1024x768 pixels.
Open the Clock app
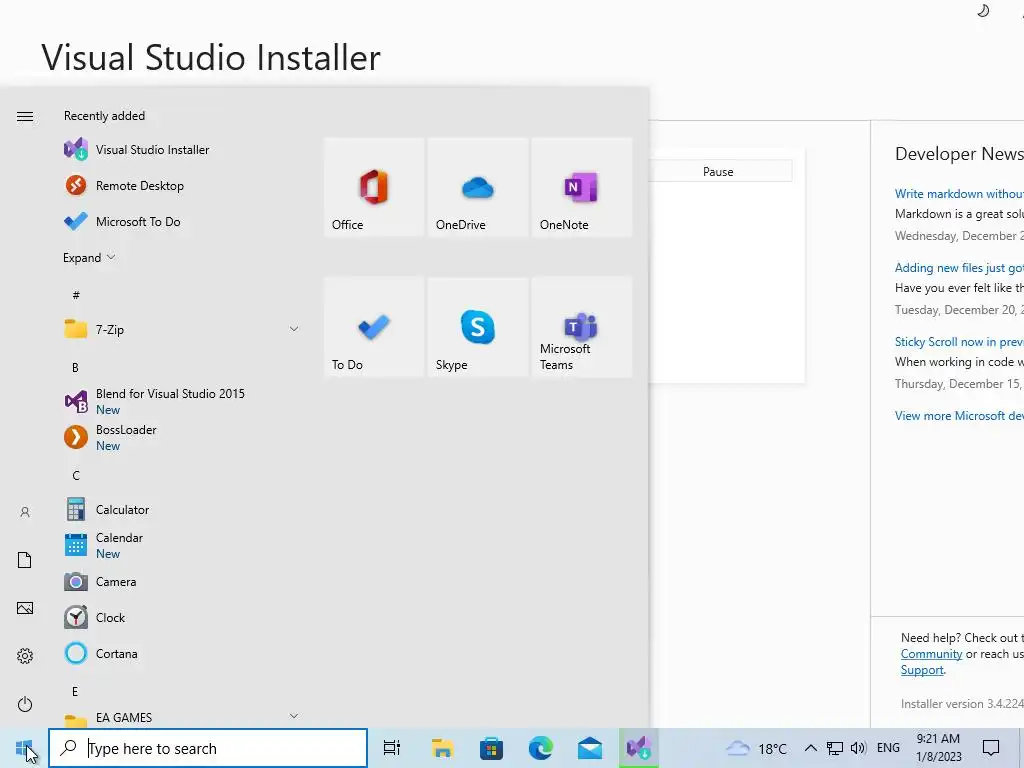click(x=180, y=617)
